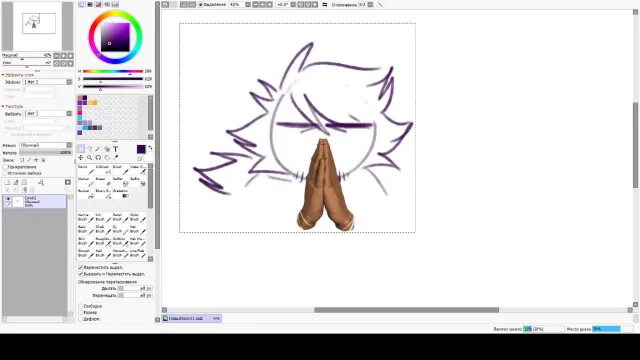The image size is (640, 360).
Task: Click the hue slider bar labeled H
Action: [x=113, y=71]
